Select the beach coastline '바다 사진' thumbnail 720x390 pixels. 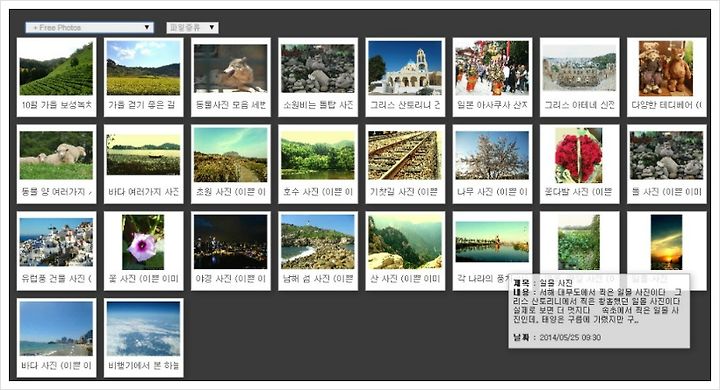coord(56,328)
